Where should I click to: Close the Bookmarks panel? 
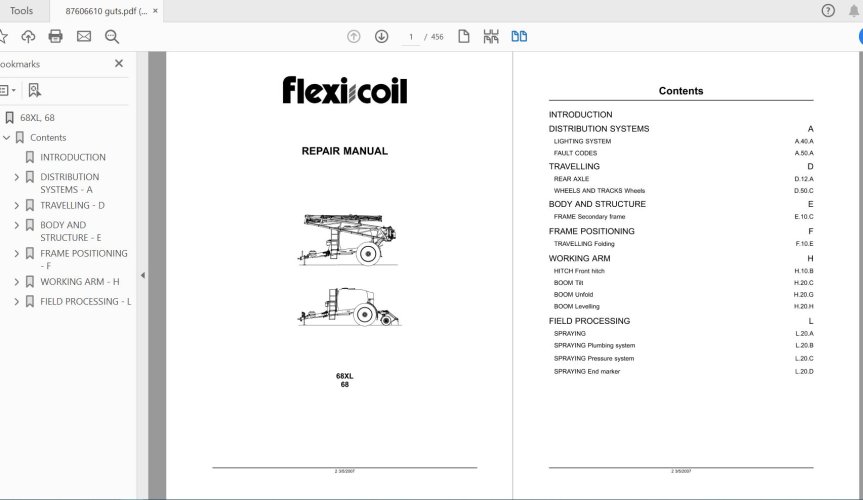click(119, 63)
